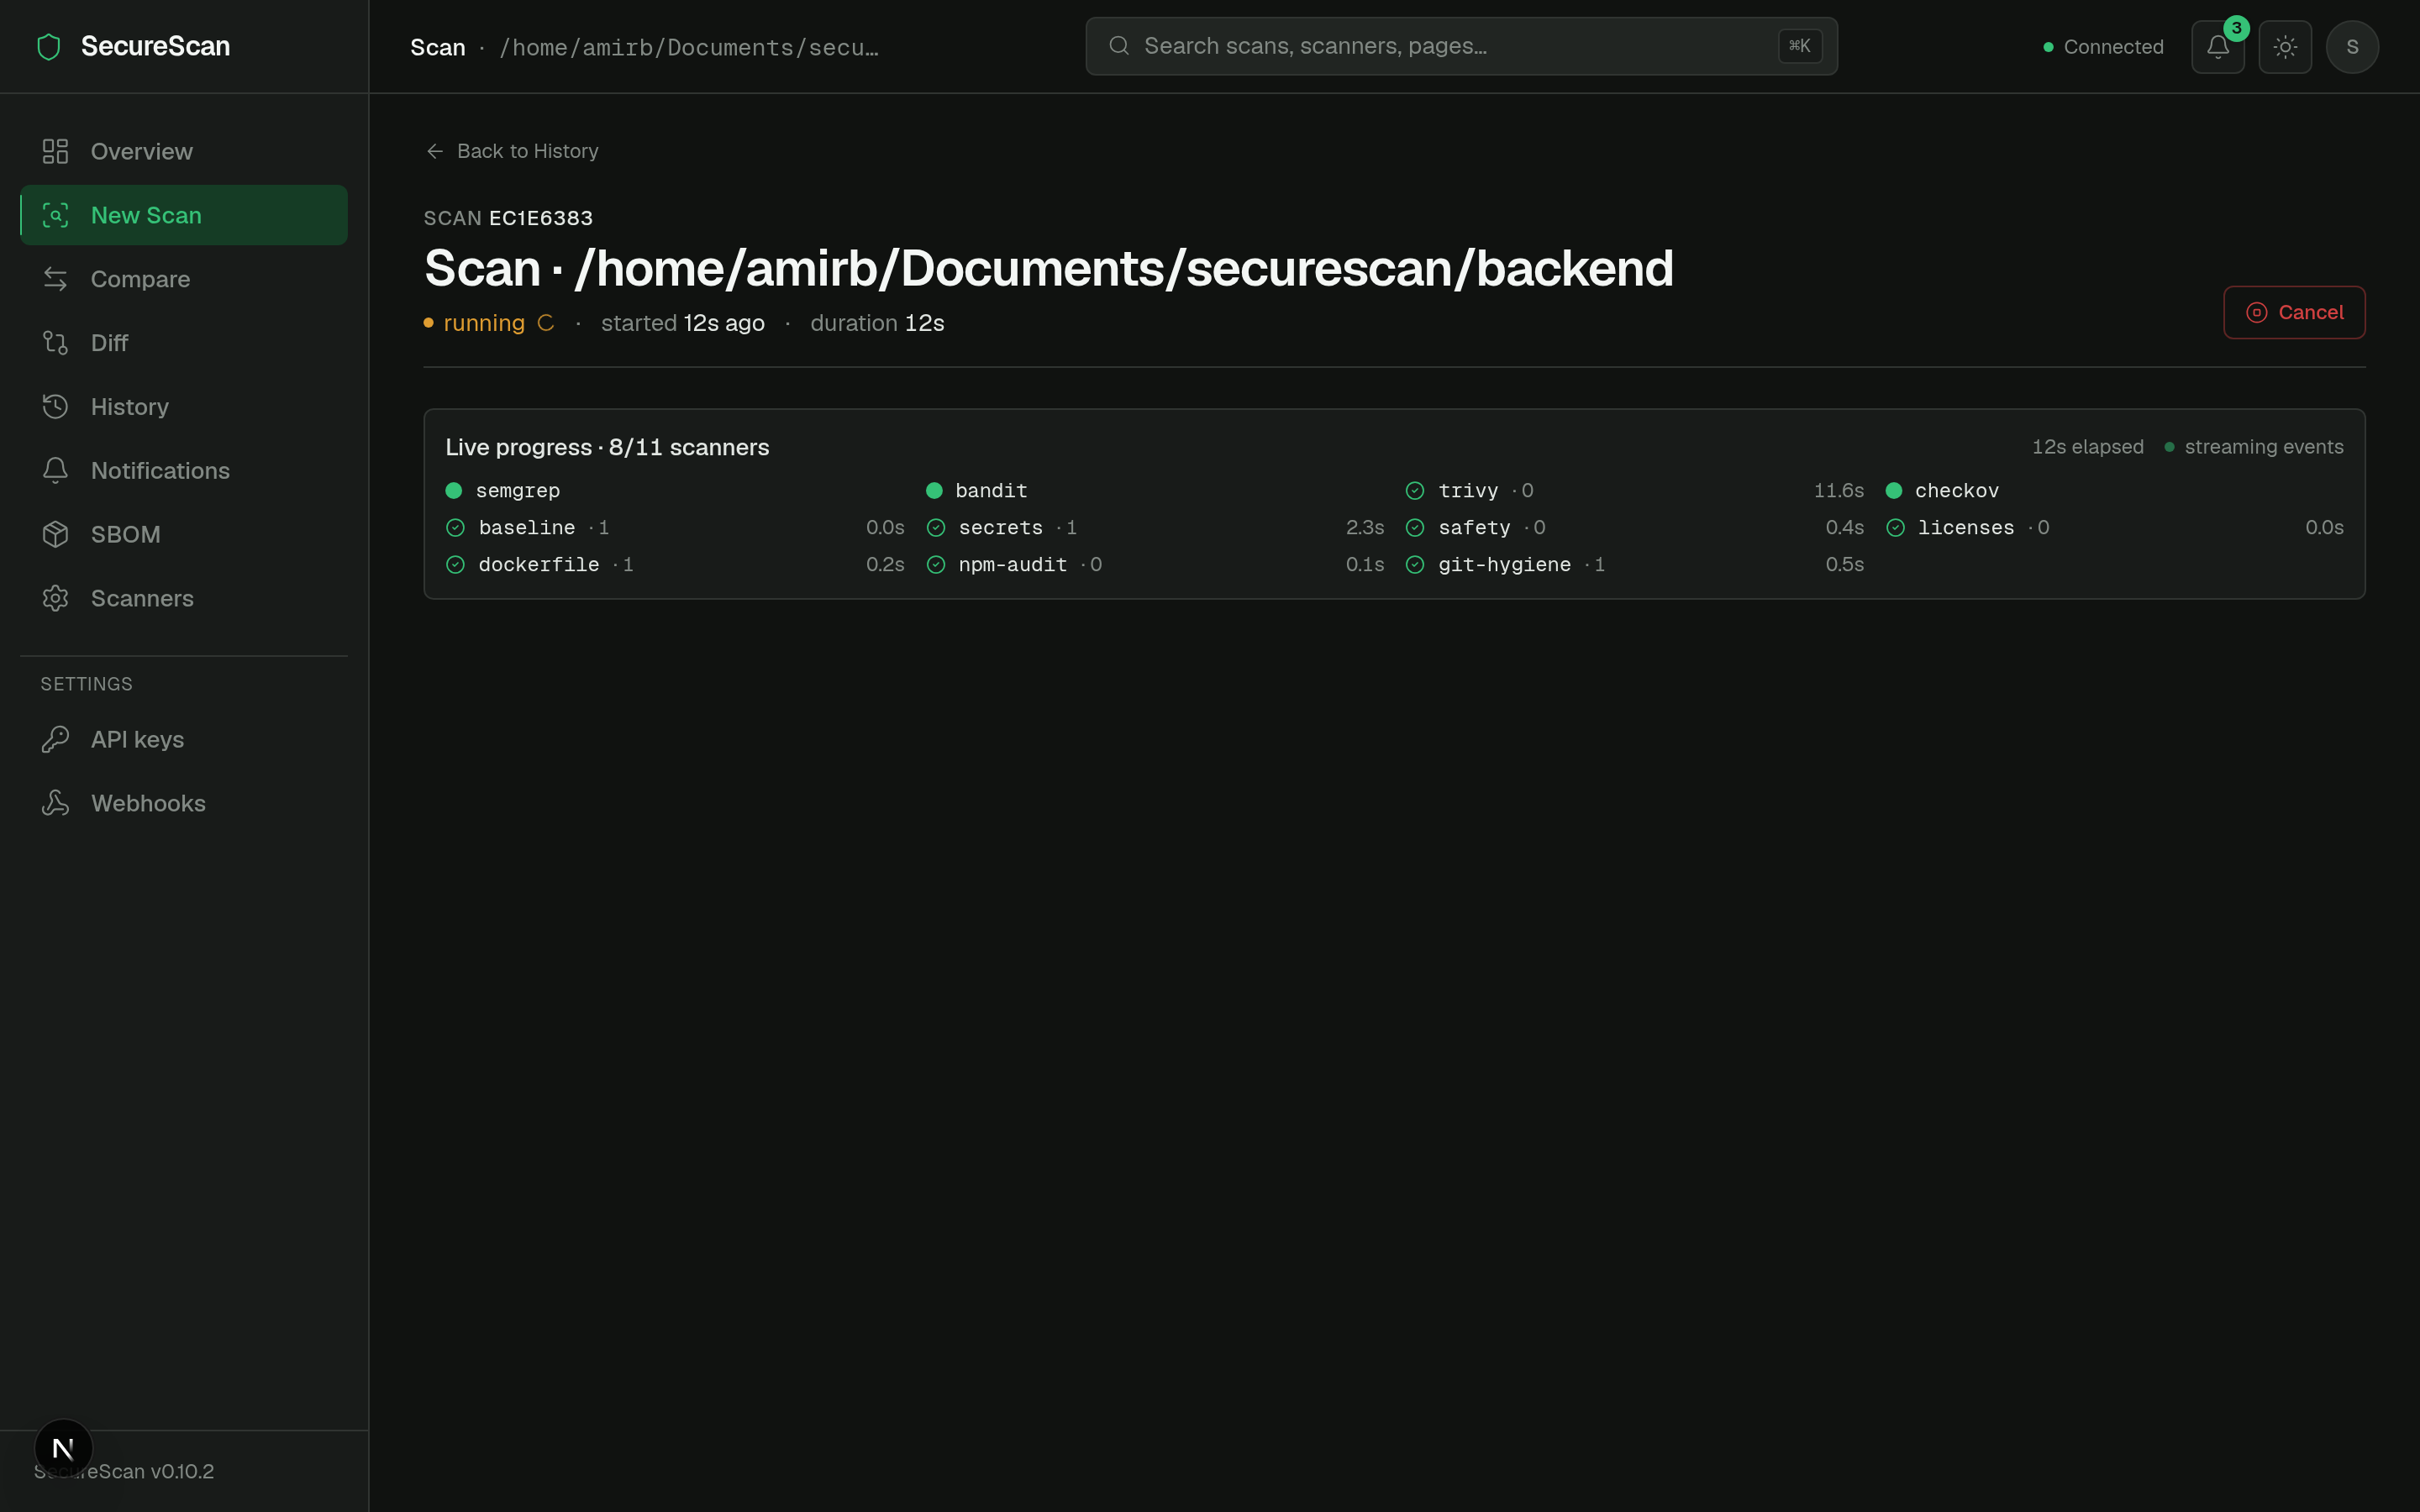Image resolution: width=2420 pixels, height=1512 pixels.
Task: Click the SecureScan brand name
Action: coord(155,46)
